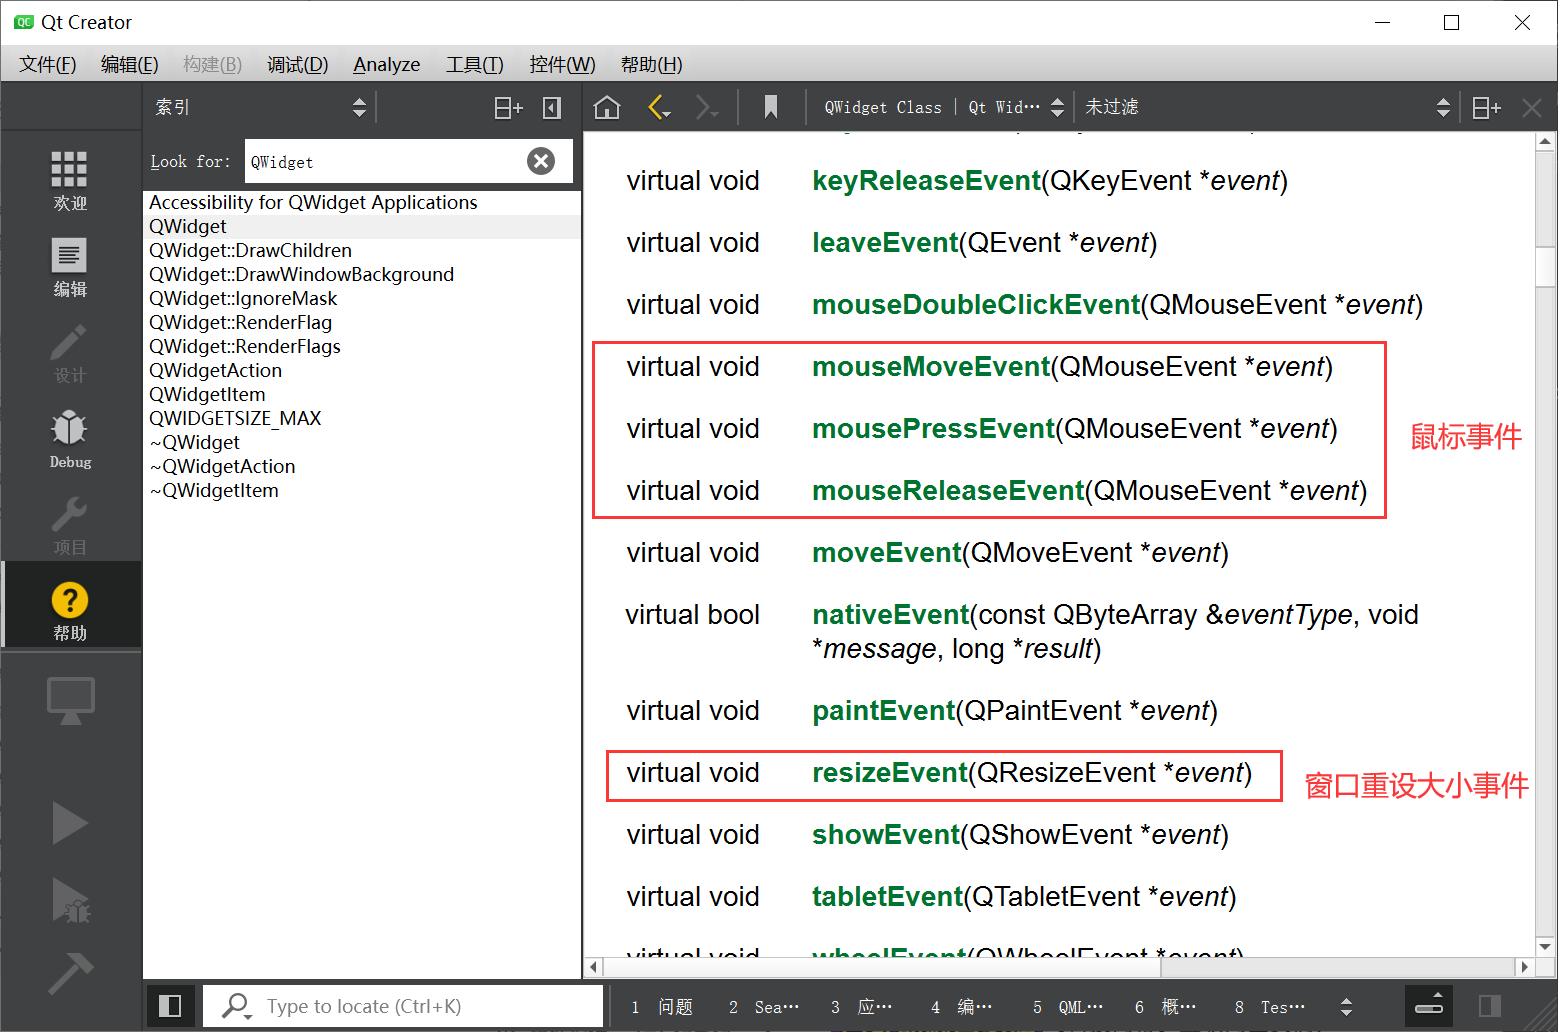
Task: Open keyReleaseEvent documentation link
Action: coord(926,181)
